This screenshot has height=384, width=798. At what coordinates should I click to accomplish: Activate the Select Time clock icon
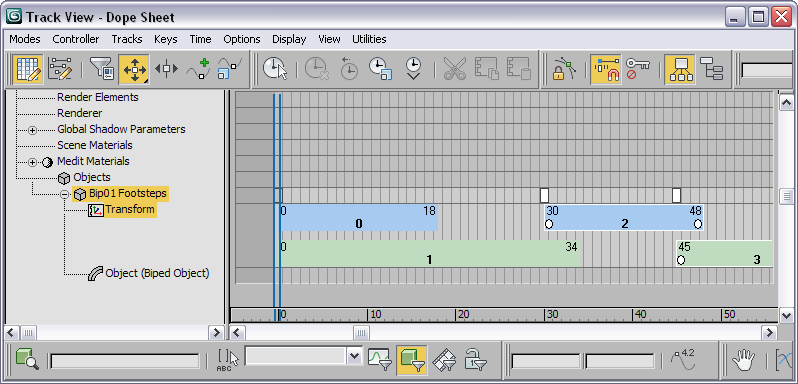(275, 69)
